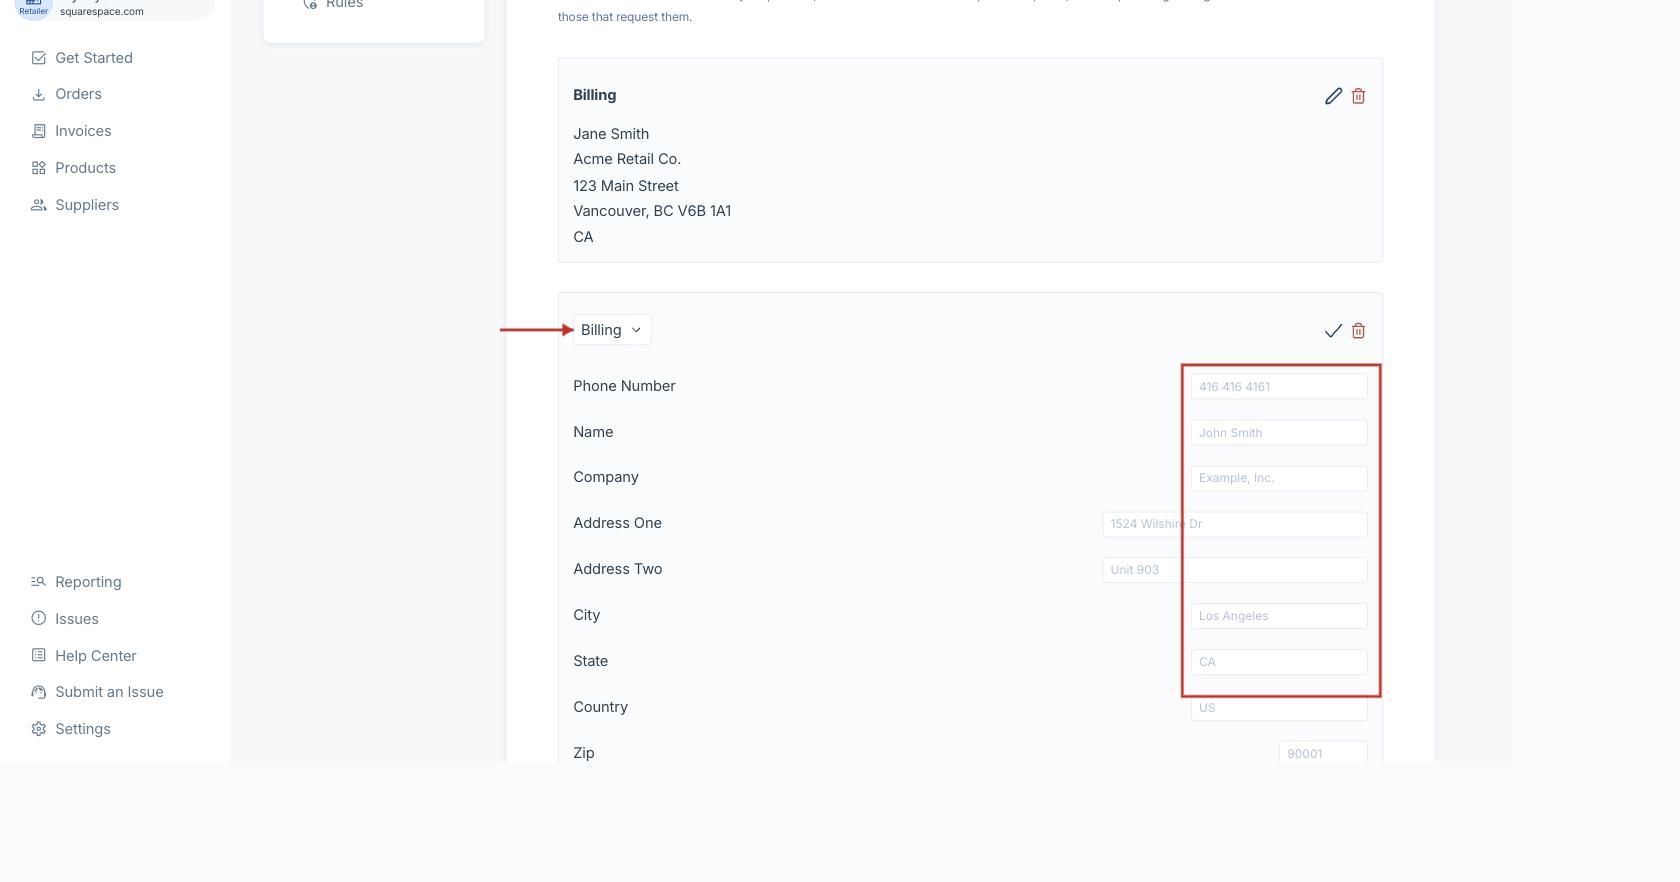Click Submit an Issue
The image size is (1680, 882).
(109, 692)
